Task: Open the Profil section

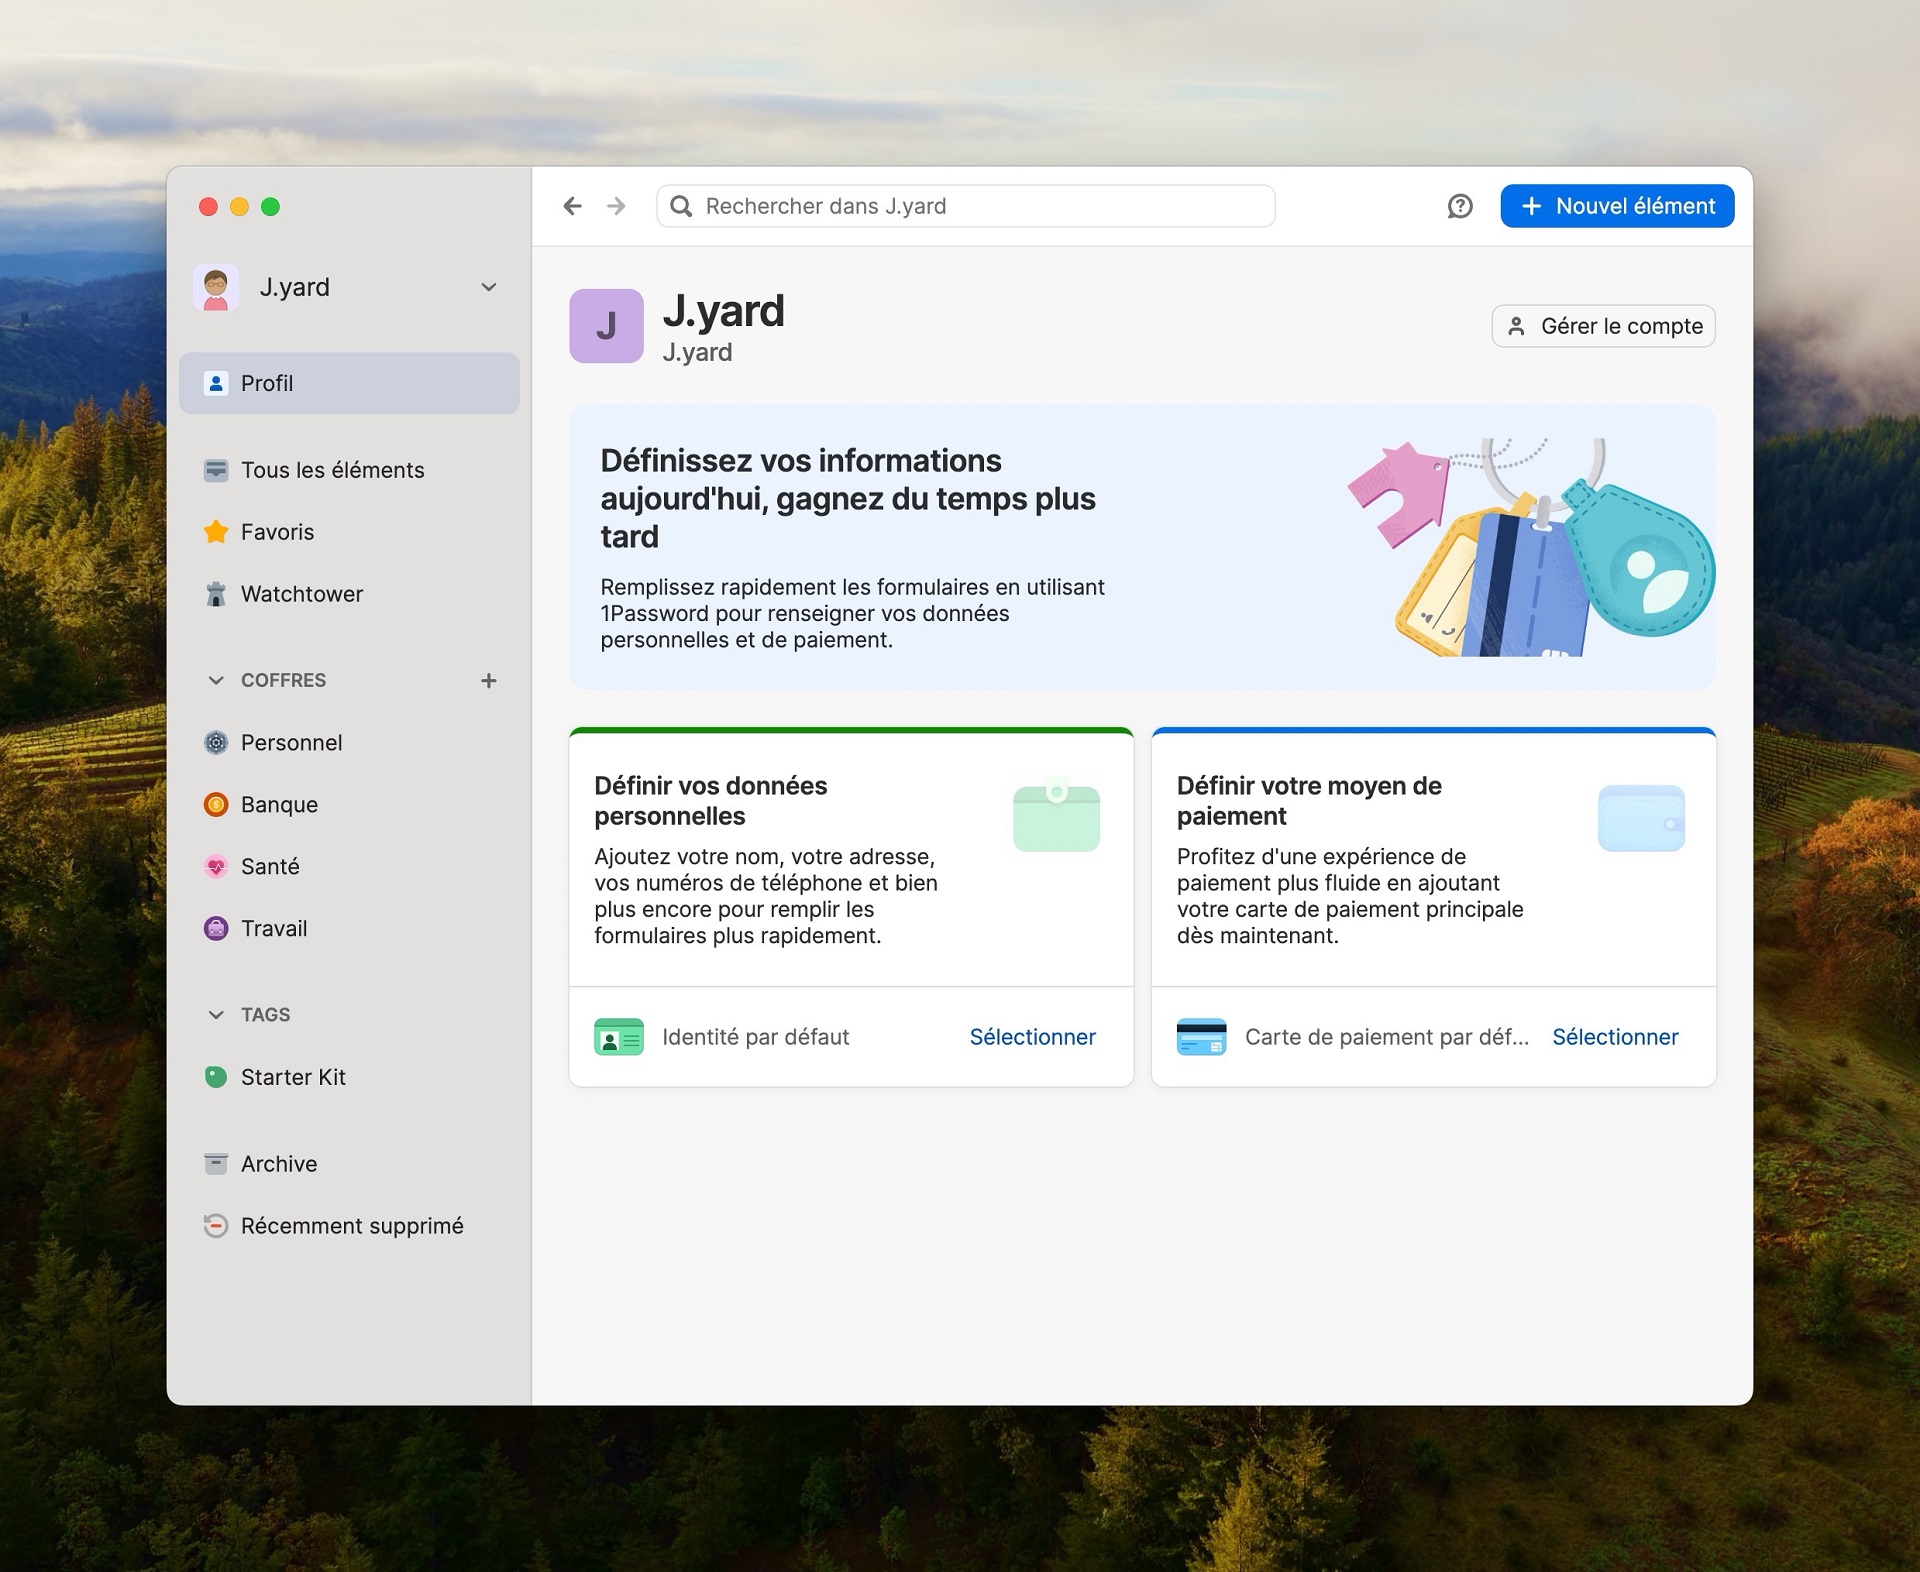Action: [349, 383]
